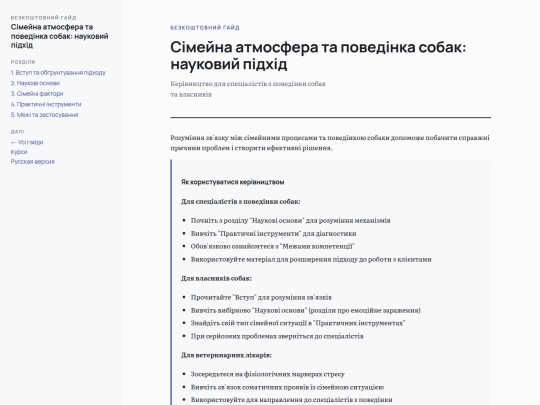The image size is (540, 405).
Task: Open sidebar section 1. Вступ та обґрунтування підходу
Action: point(58,73)
